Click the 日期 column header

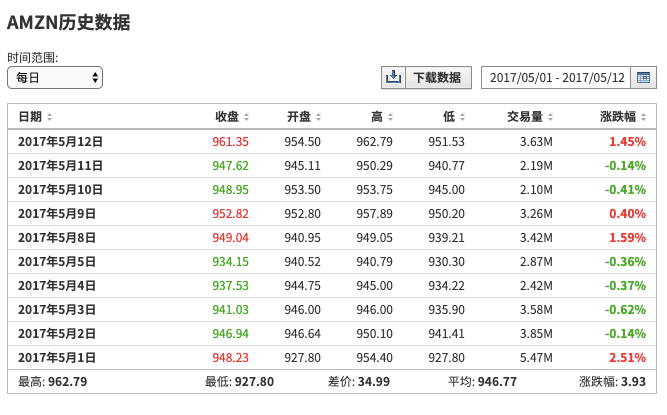30,117
